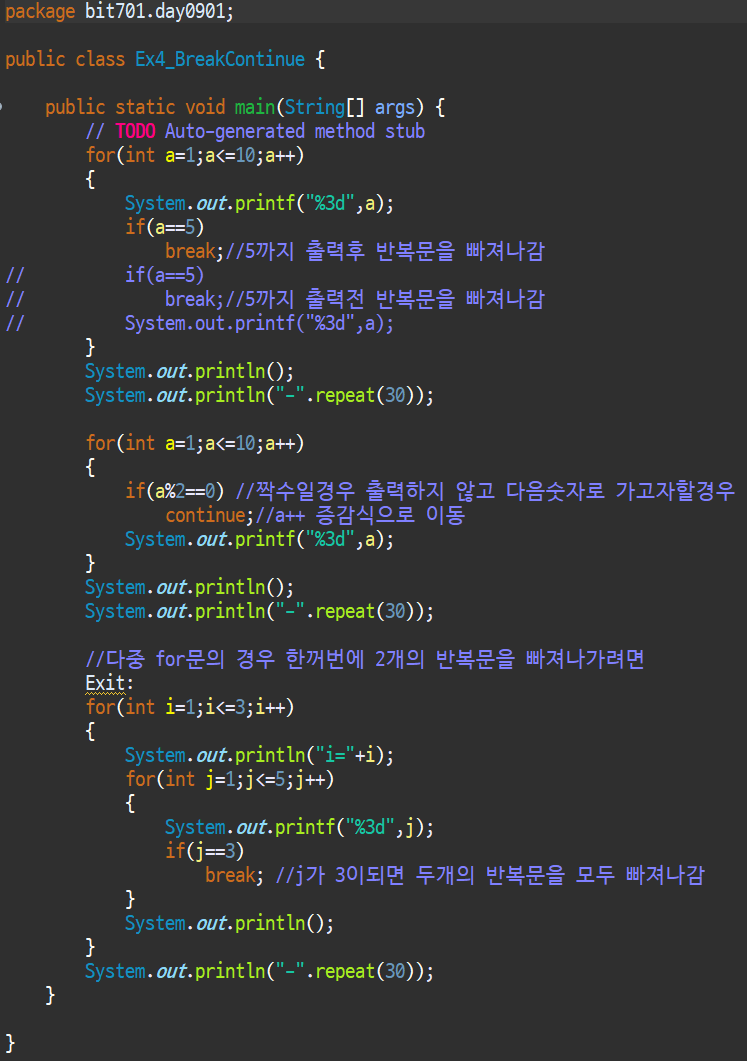Click the main method name

(254, 108)
